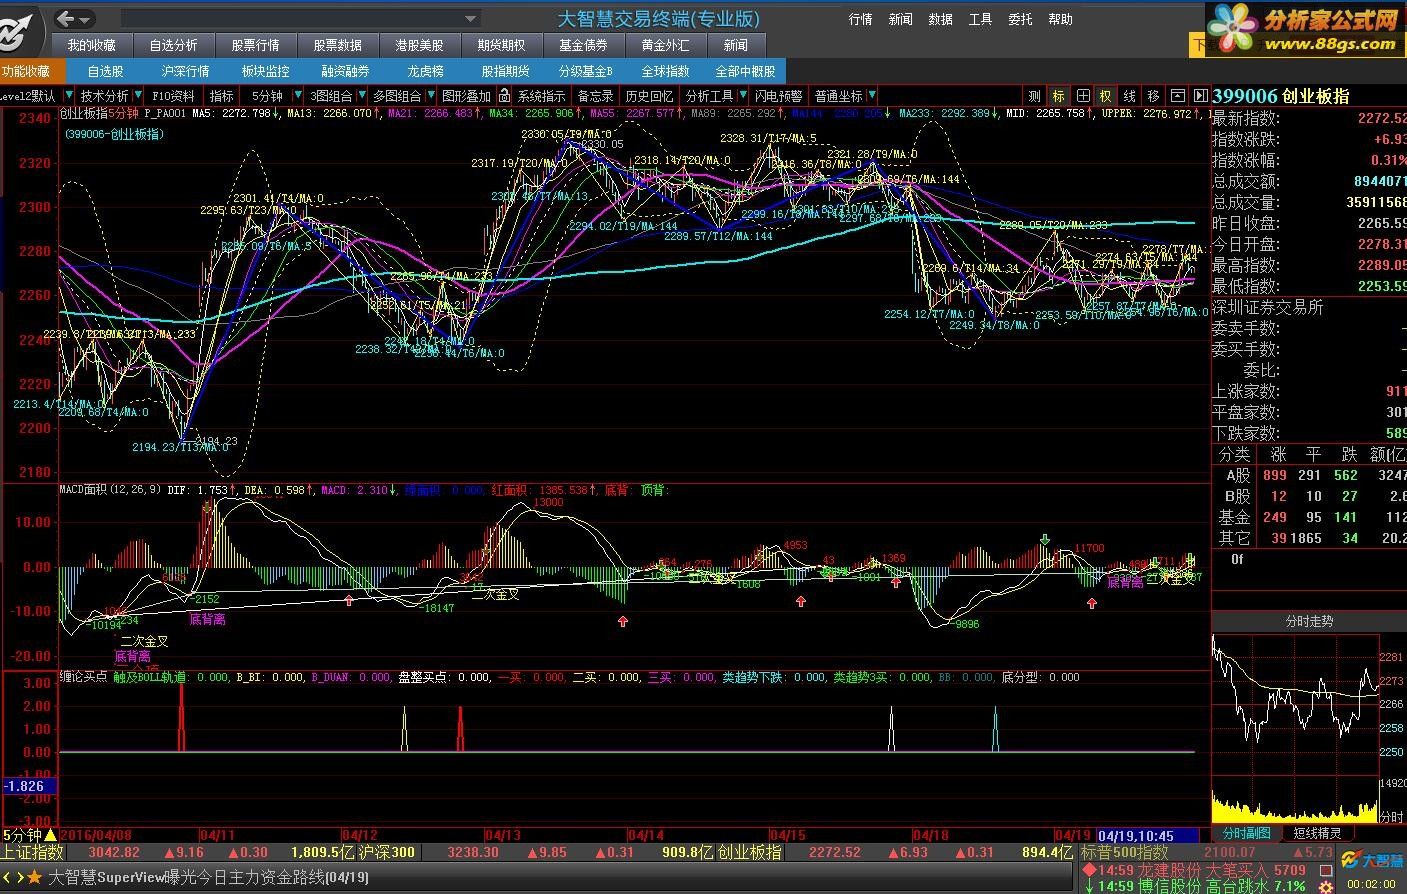Image resolution: width=1407 pixels, height=894 pixels.
Task: Open the 帮助 menu
Action: (1061, 19)
